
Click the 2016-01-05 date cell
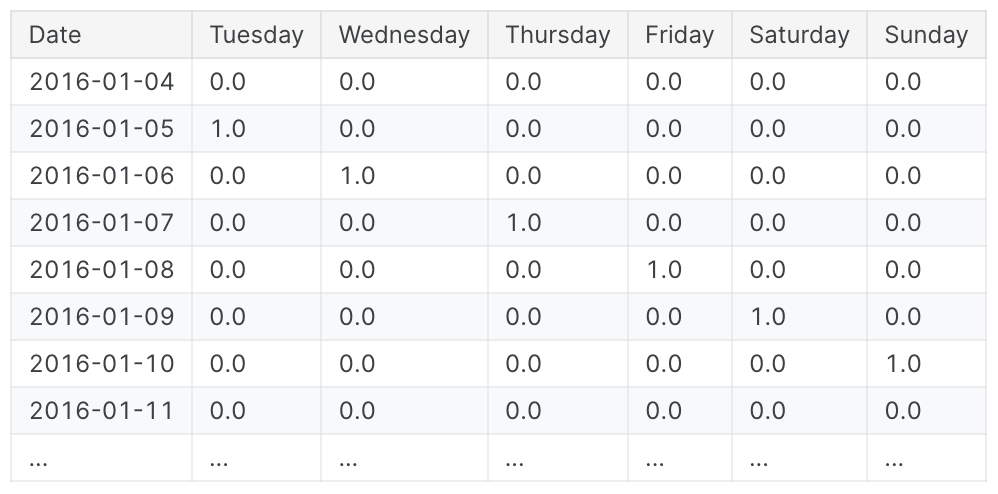(x=101, y=129)
